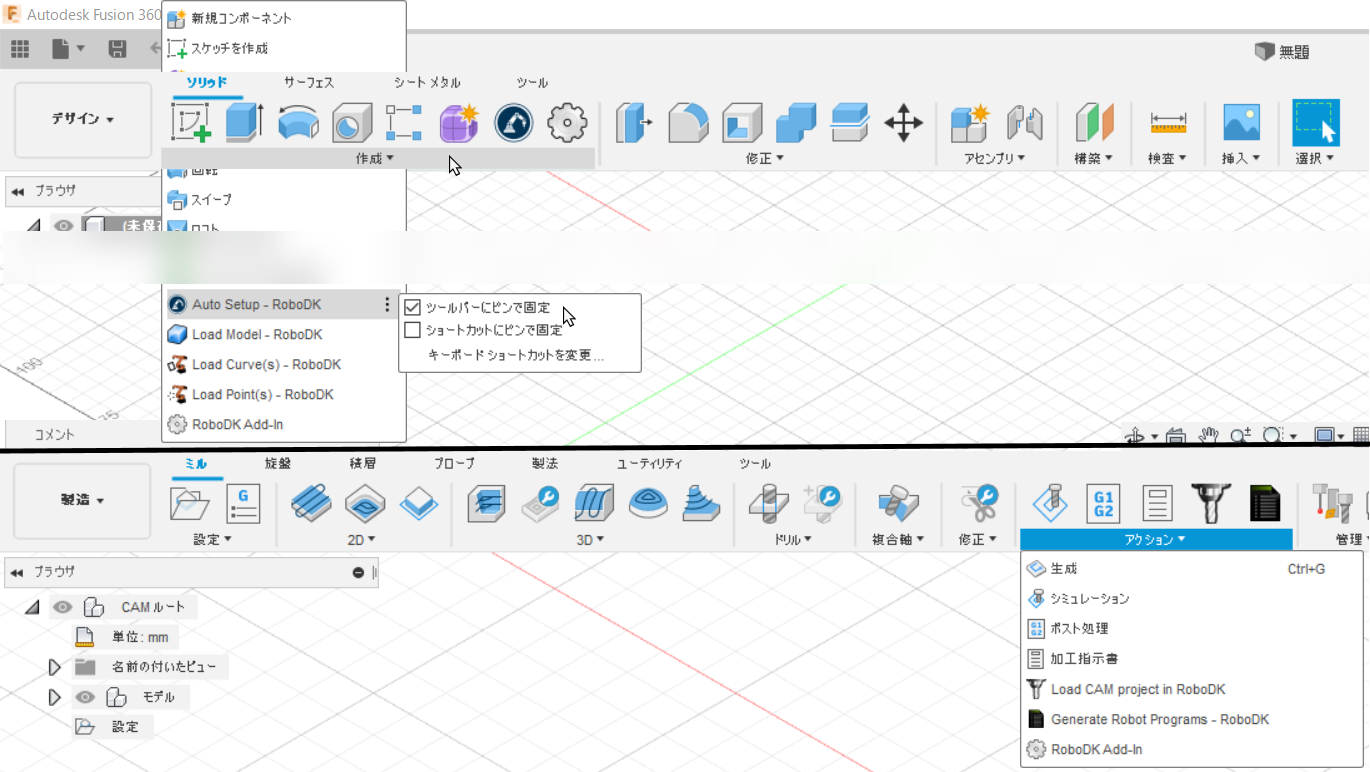This screenshot has width=1370, height=772.
Task: Switch to the シートメタル tab
Action: click(427, 82)
